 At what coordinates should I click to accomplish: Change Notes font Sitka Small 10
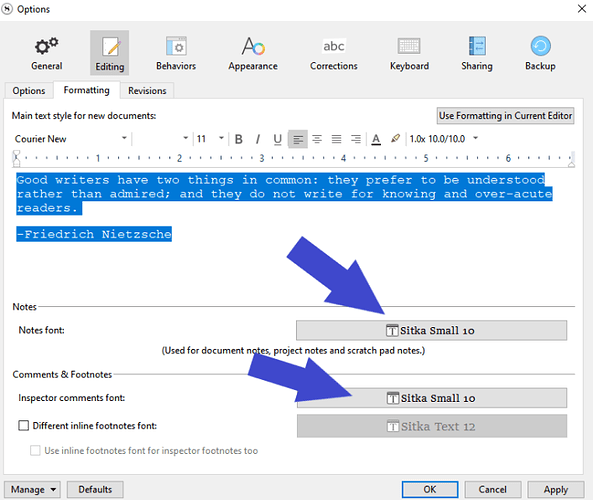point(432,331)
